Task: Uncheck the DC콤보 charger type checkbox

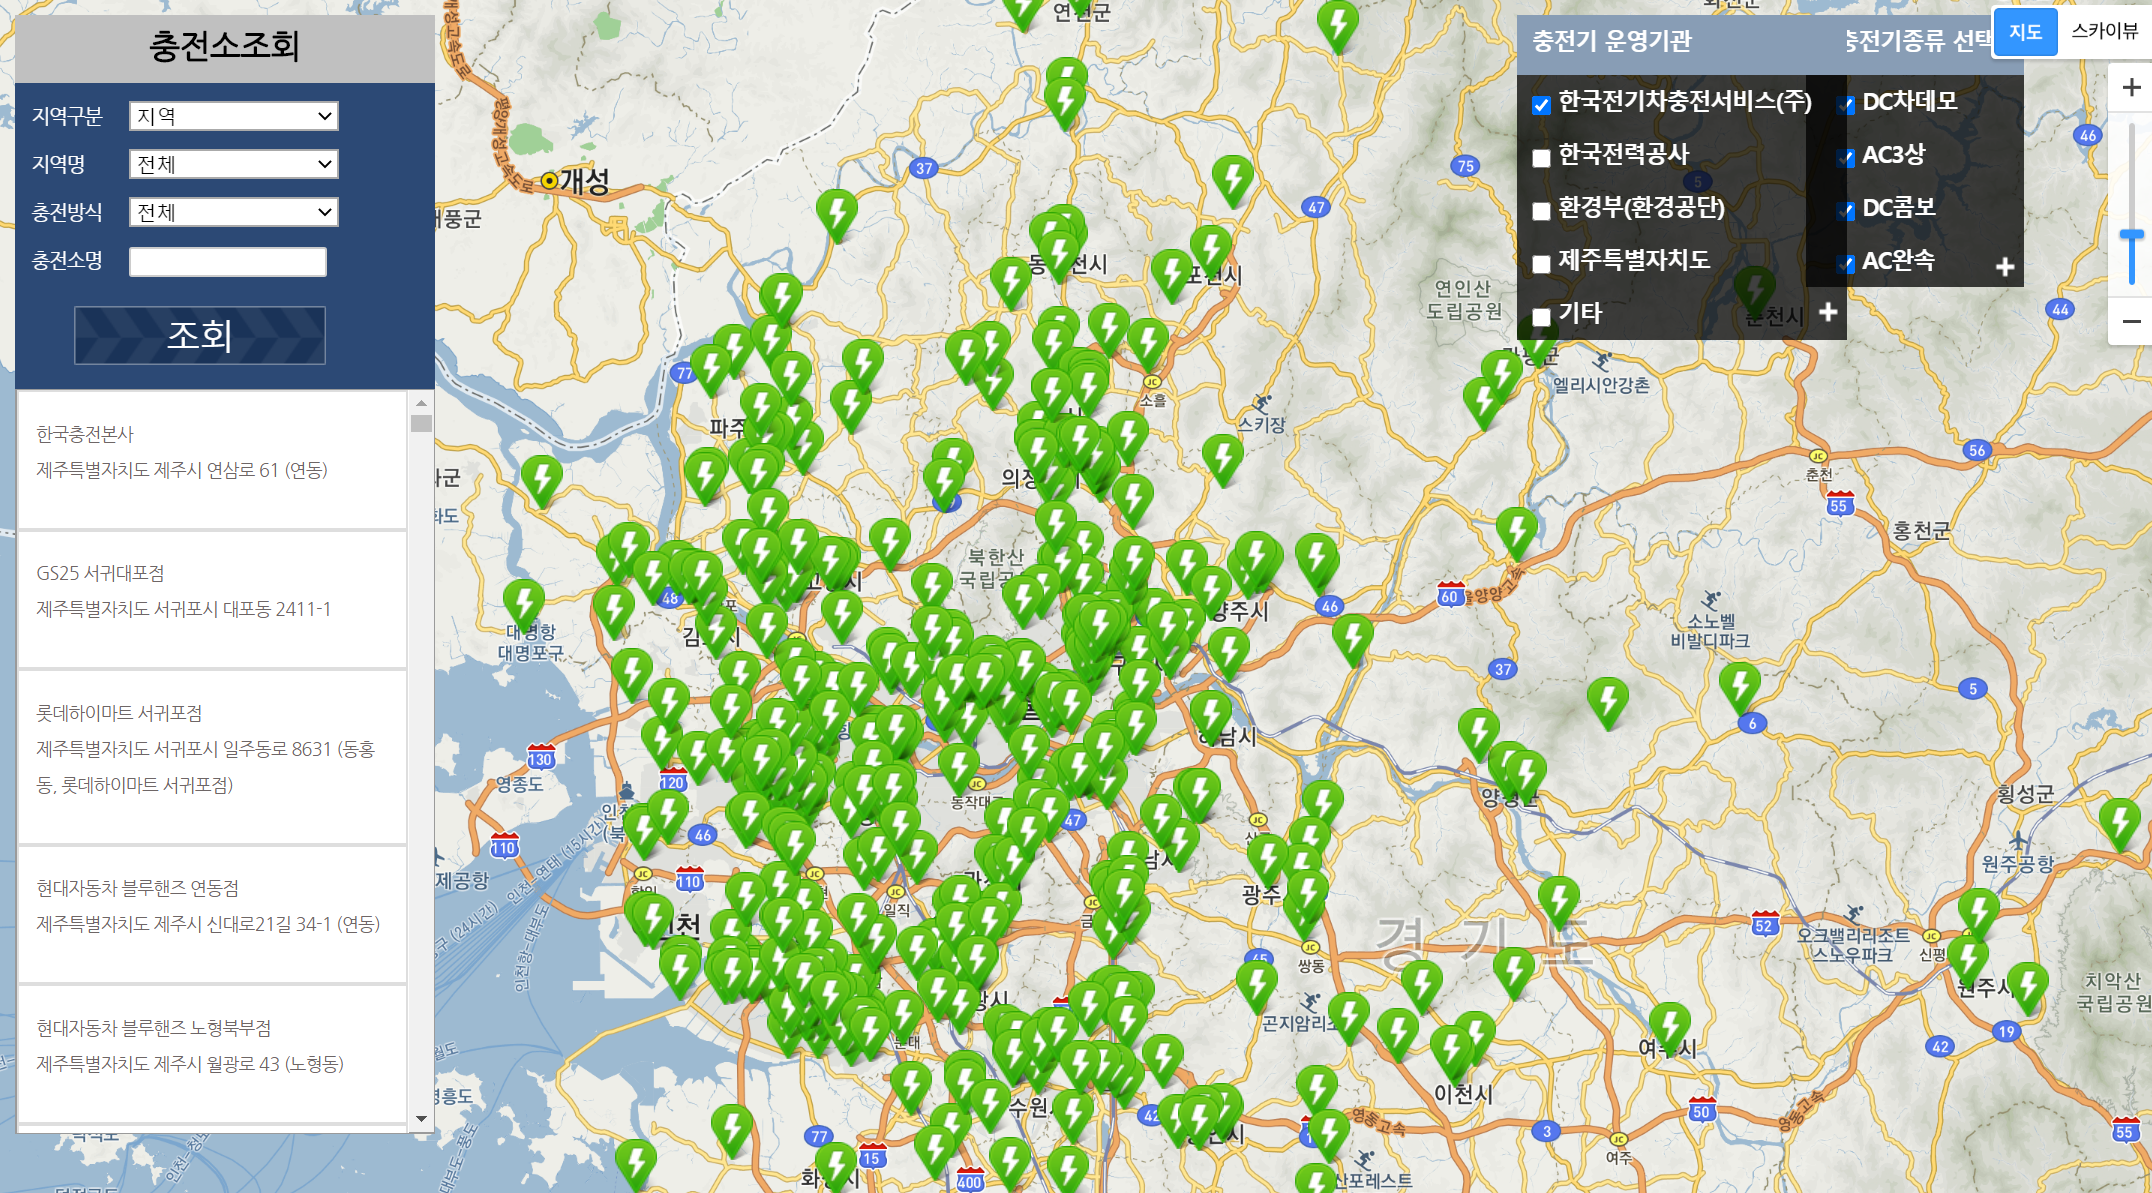Action: 1846,211
